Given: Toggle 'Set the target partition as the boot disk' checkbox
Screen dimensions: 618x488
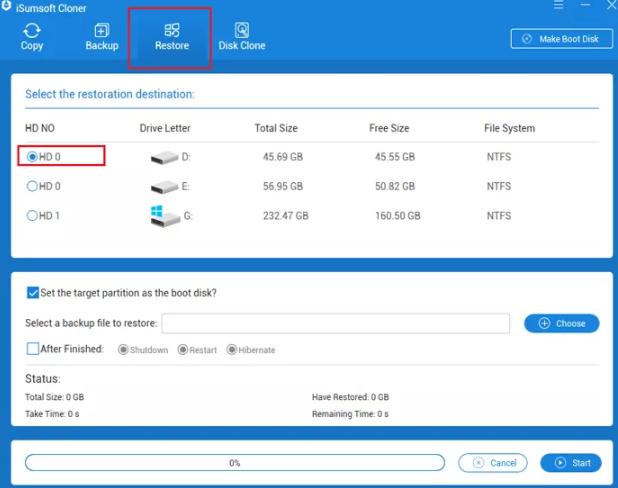Looking at the screenshot, I should 33,293.
